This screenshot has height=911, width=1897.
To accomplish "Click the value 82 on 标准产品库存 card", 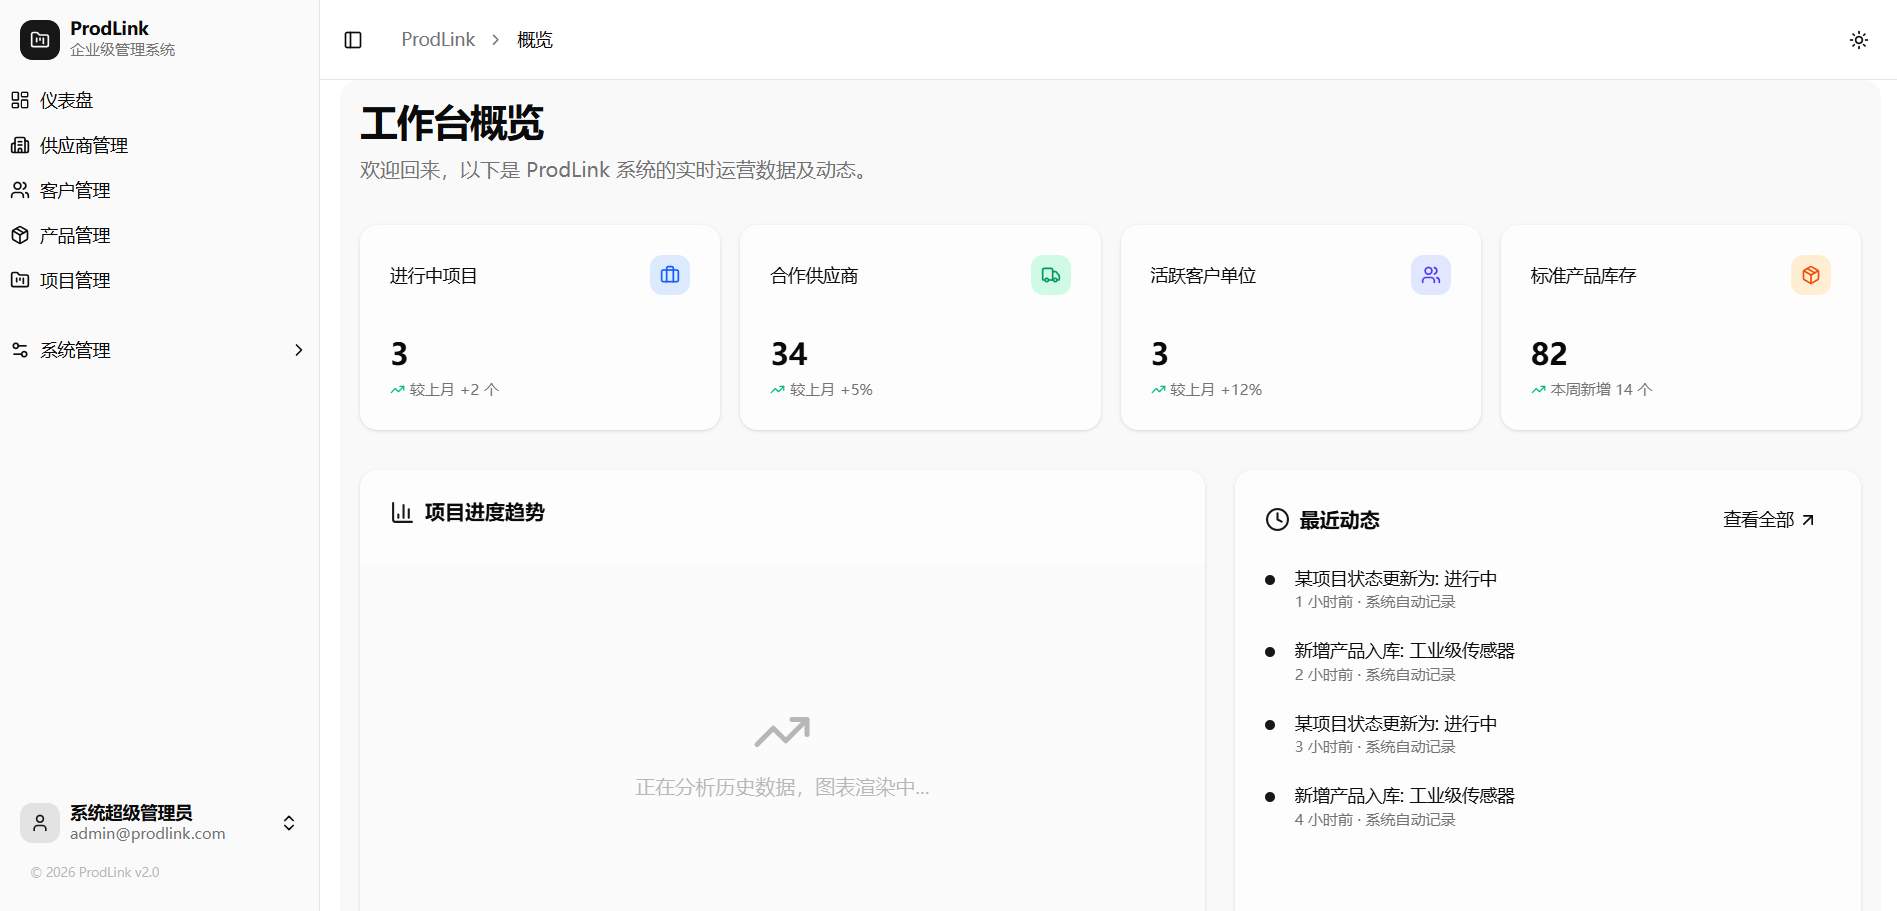I will 1549,354.
